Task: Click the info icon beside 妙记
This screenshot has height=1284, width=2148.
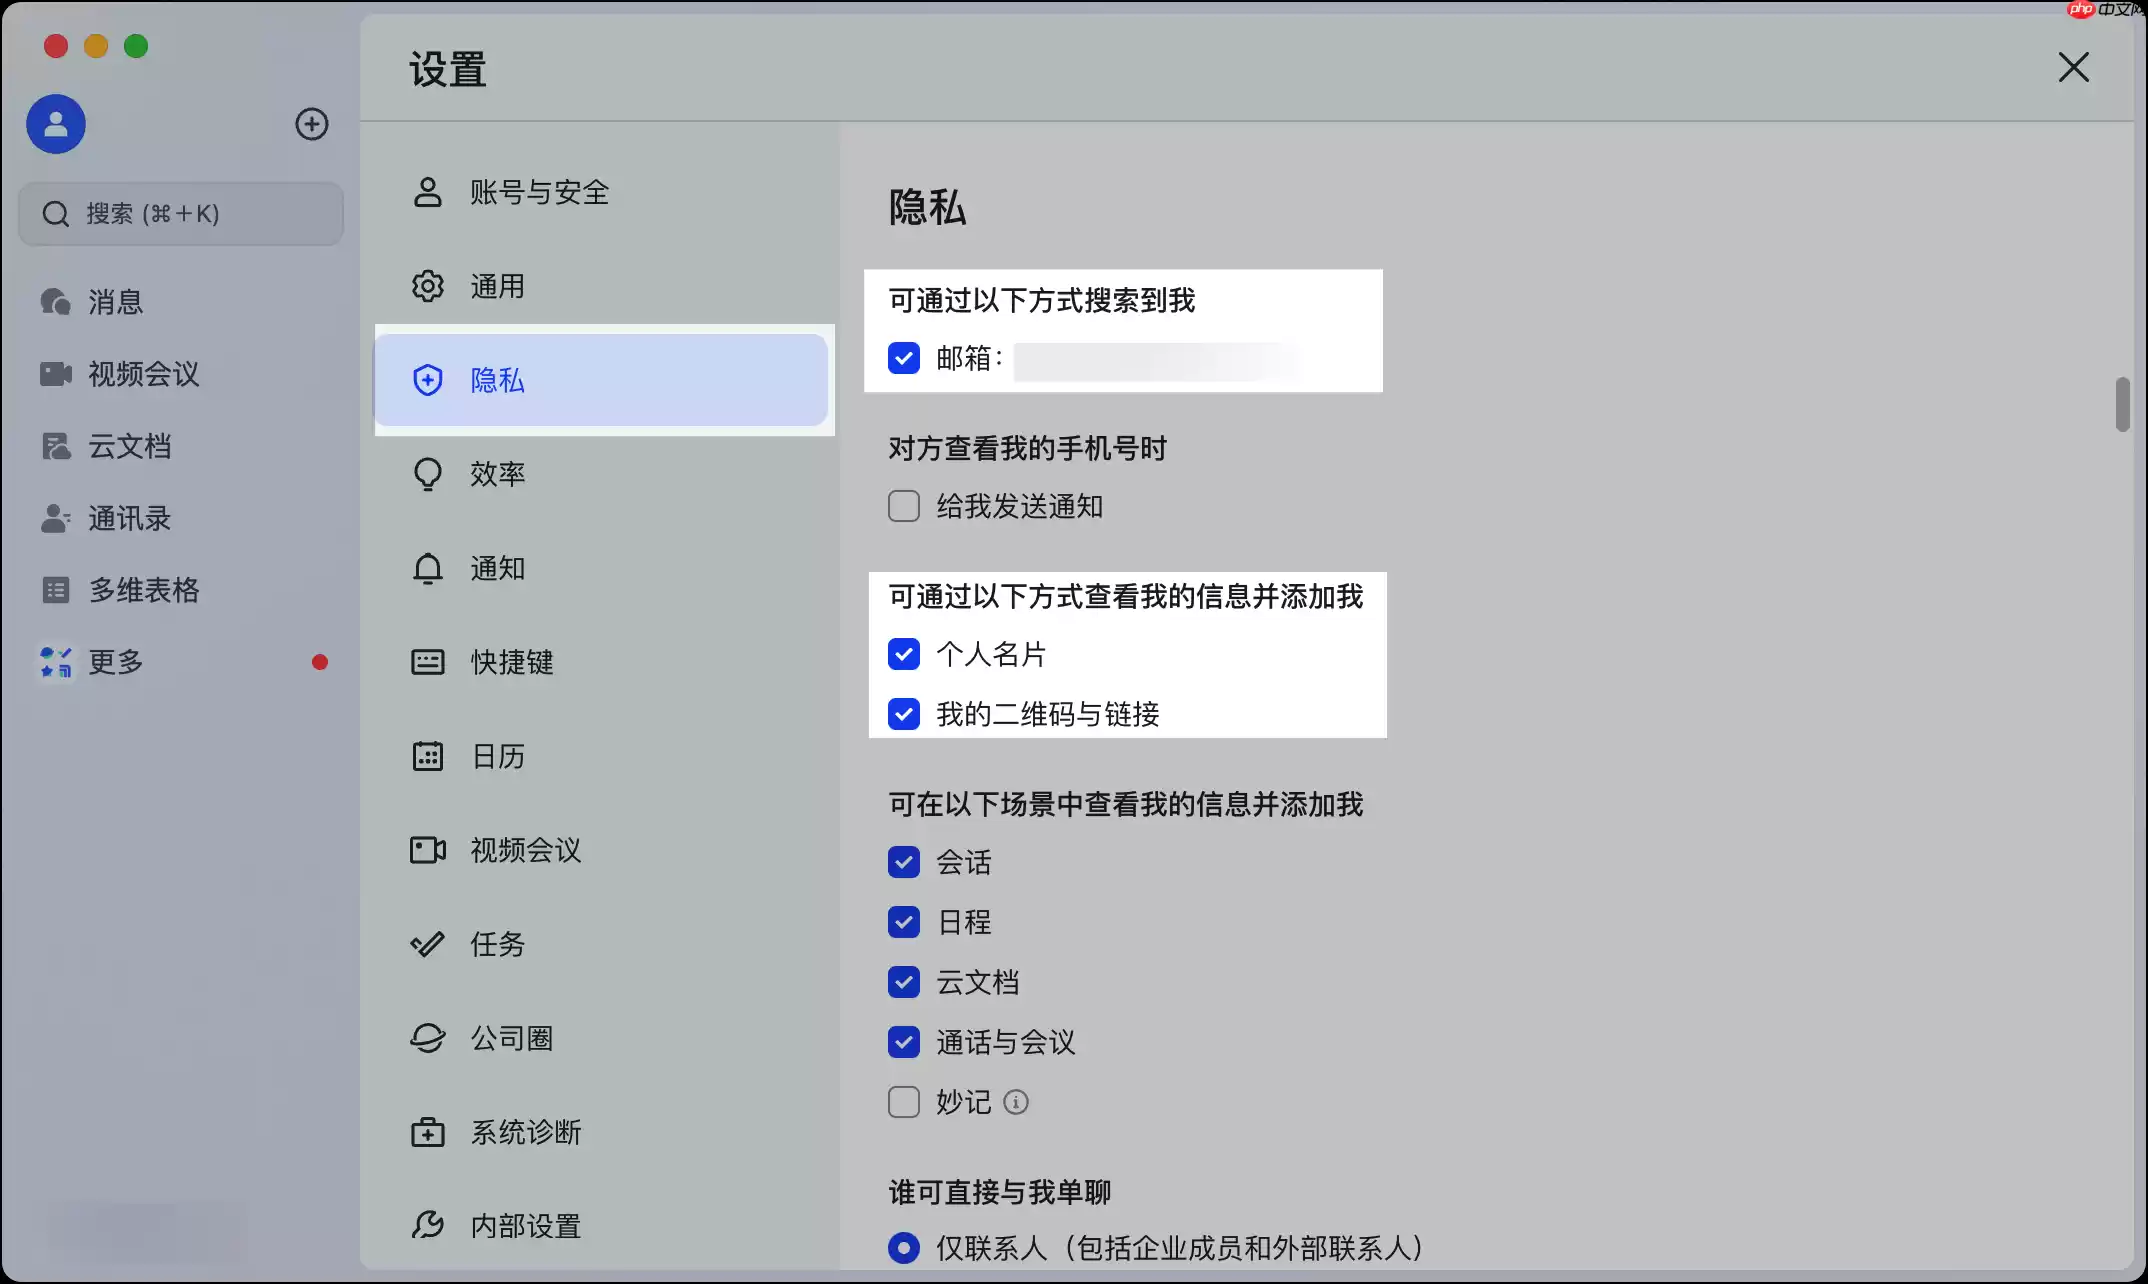Action: click(1016, 1102)
